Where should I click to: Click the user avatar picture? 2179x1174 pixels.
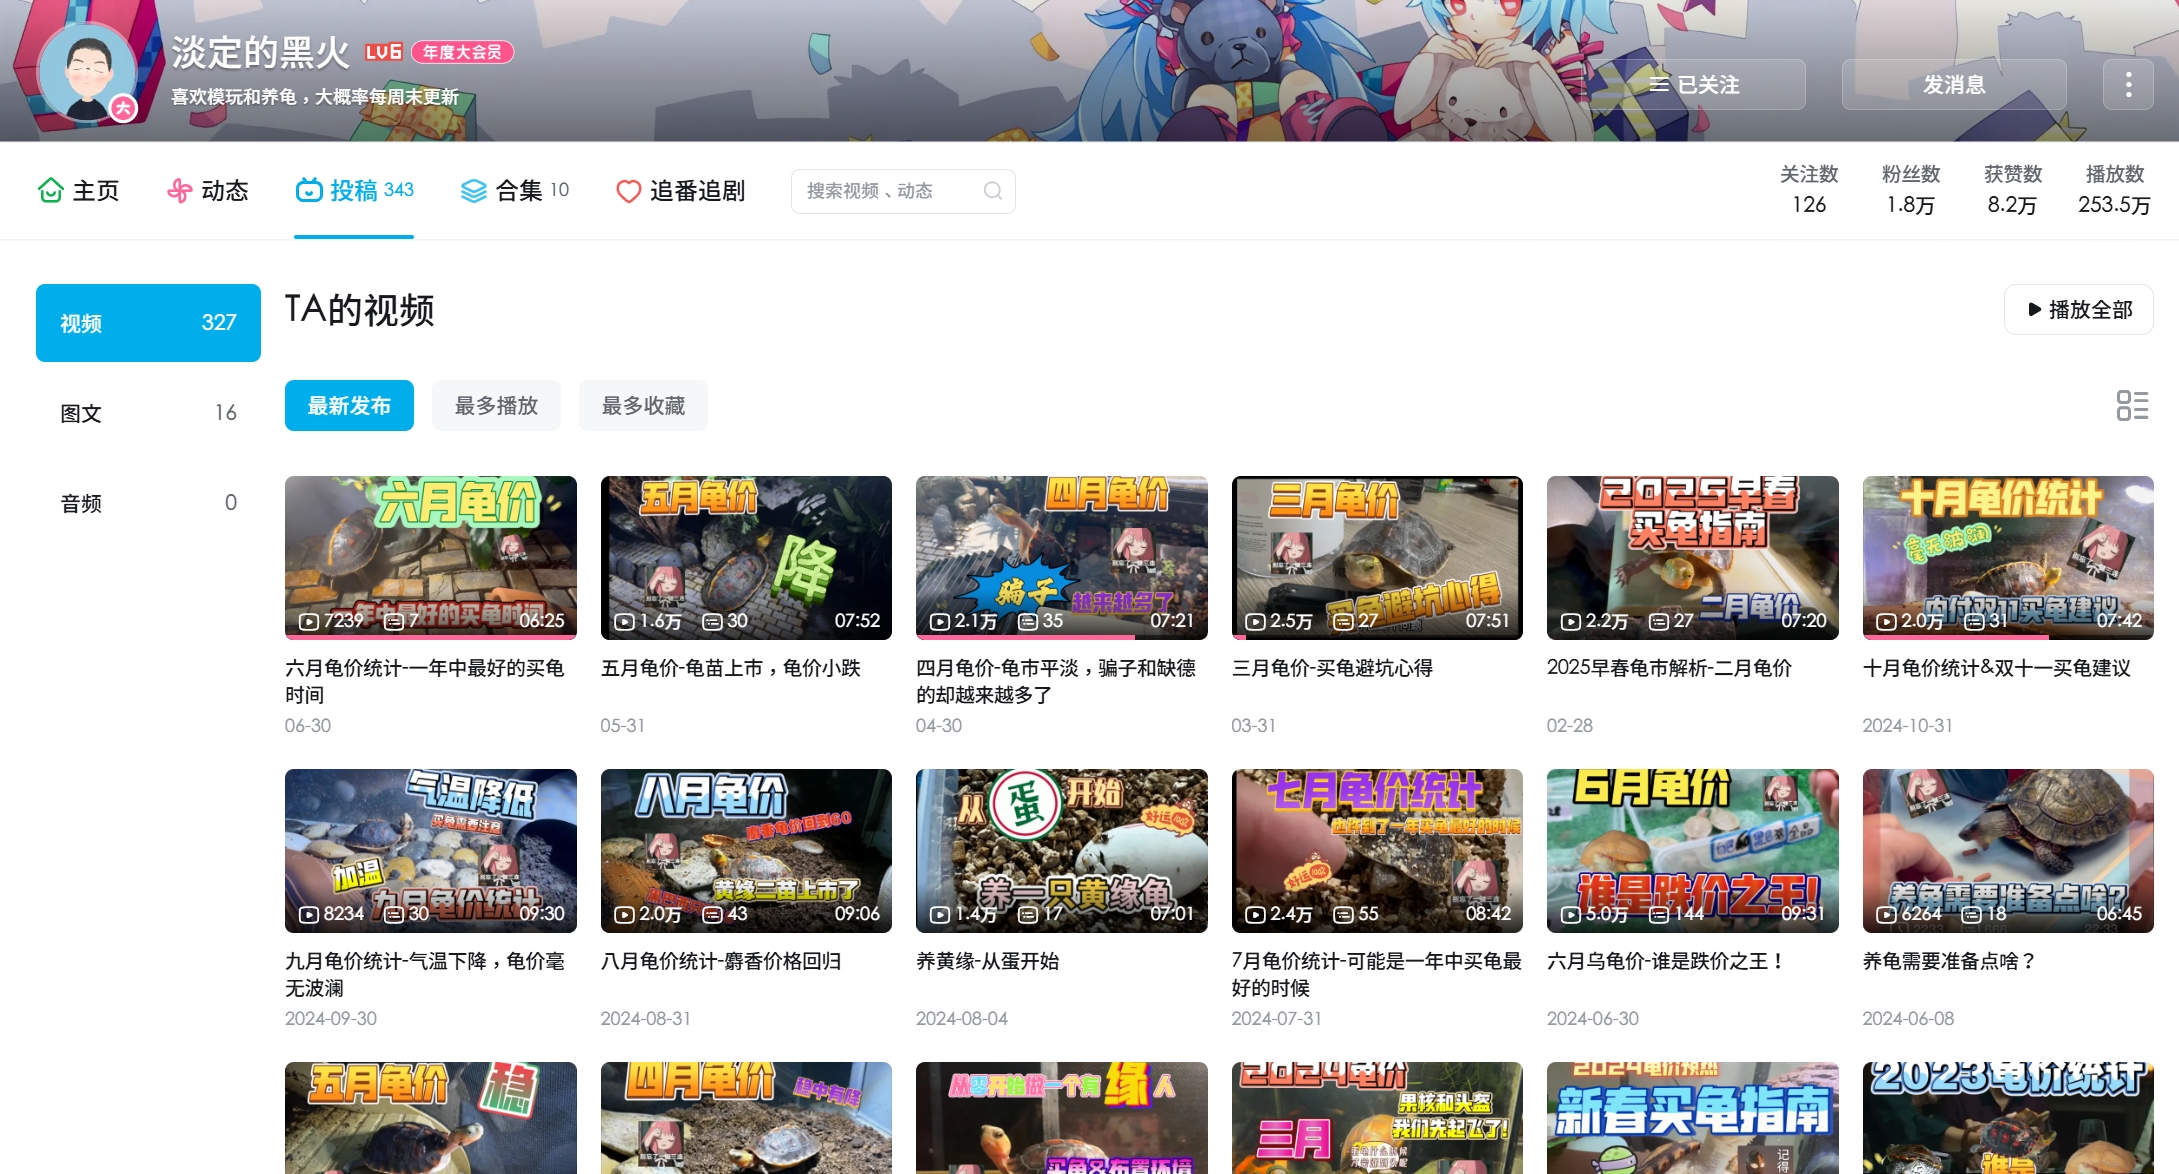click(88, 72)
